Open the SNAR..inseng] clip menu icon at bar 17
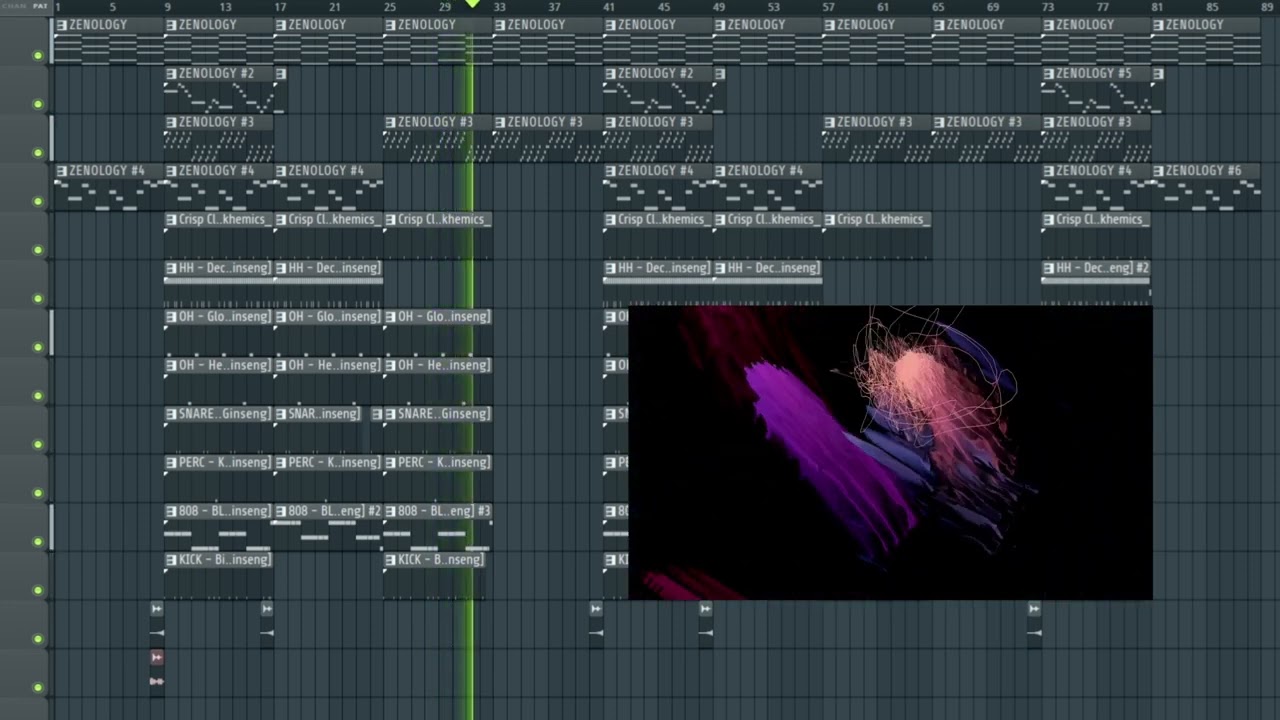 [x=281, y=414]
